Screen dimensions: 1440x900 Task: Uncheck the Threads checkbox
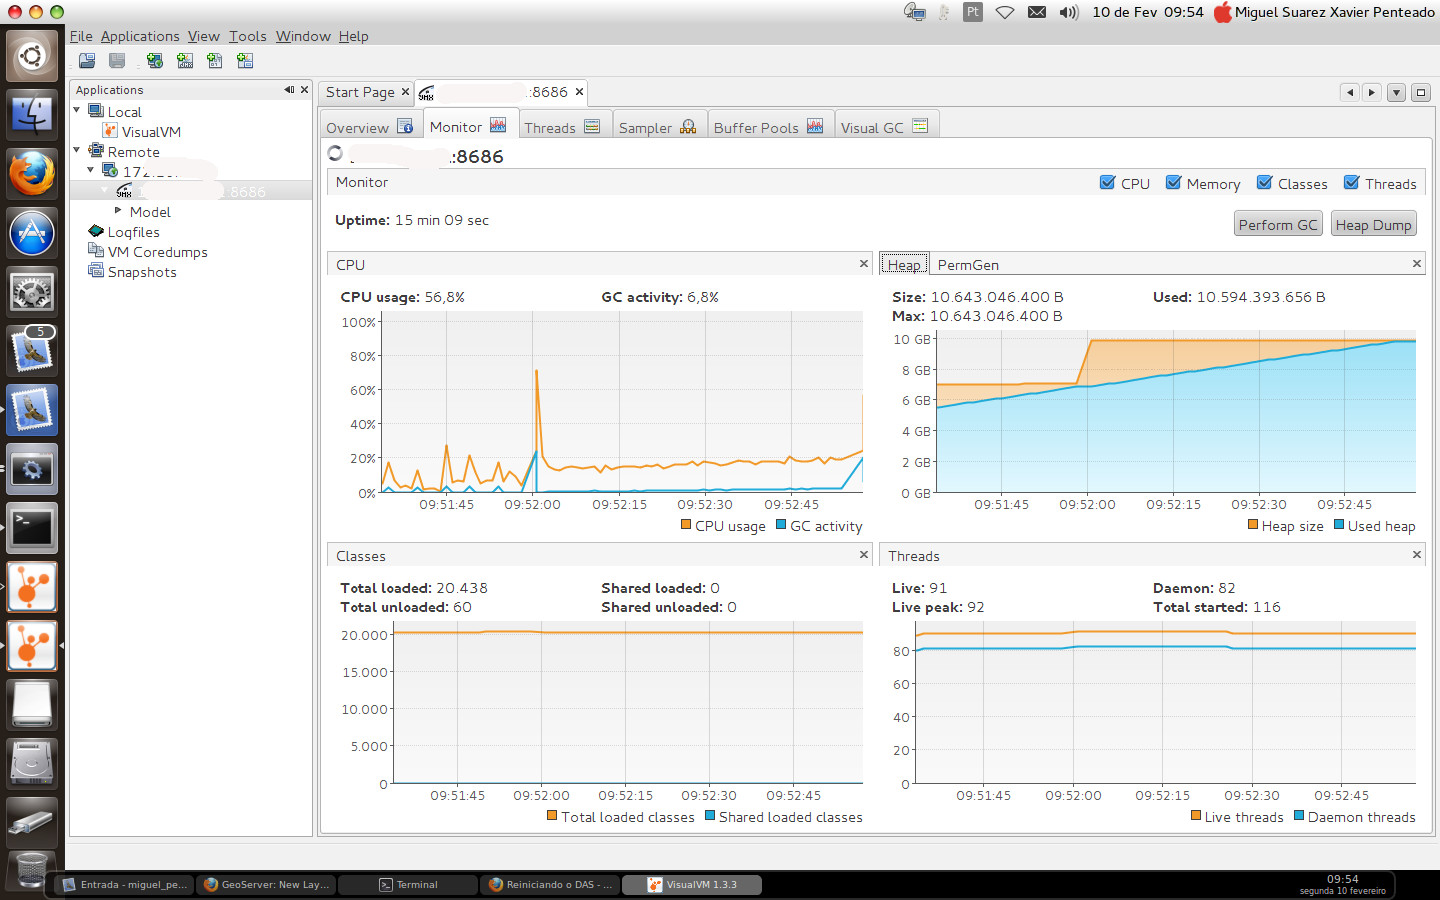[1351, 183]
